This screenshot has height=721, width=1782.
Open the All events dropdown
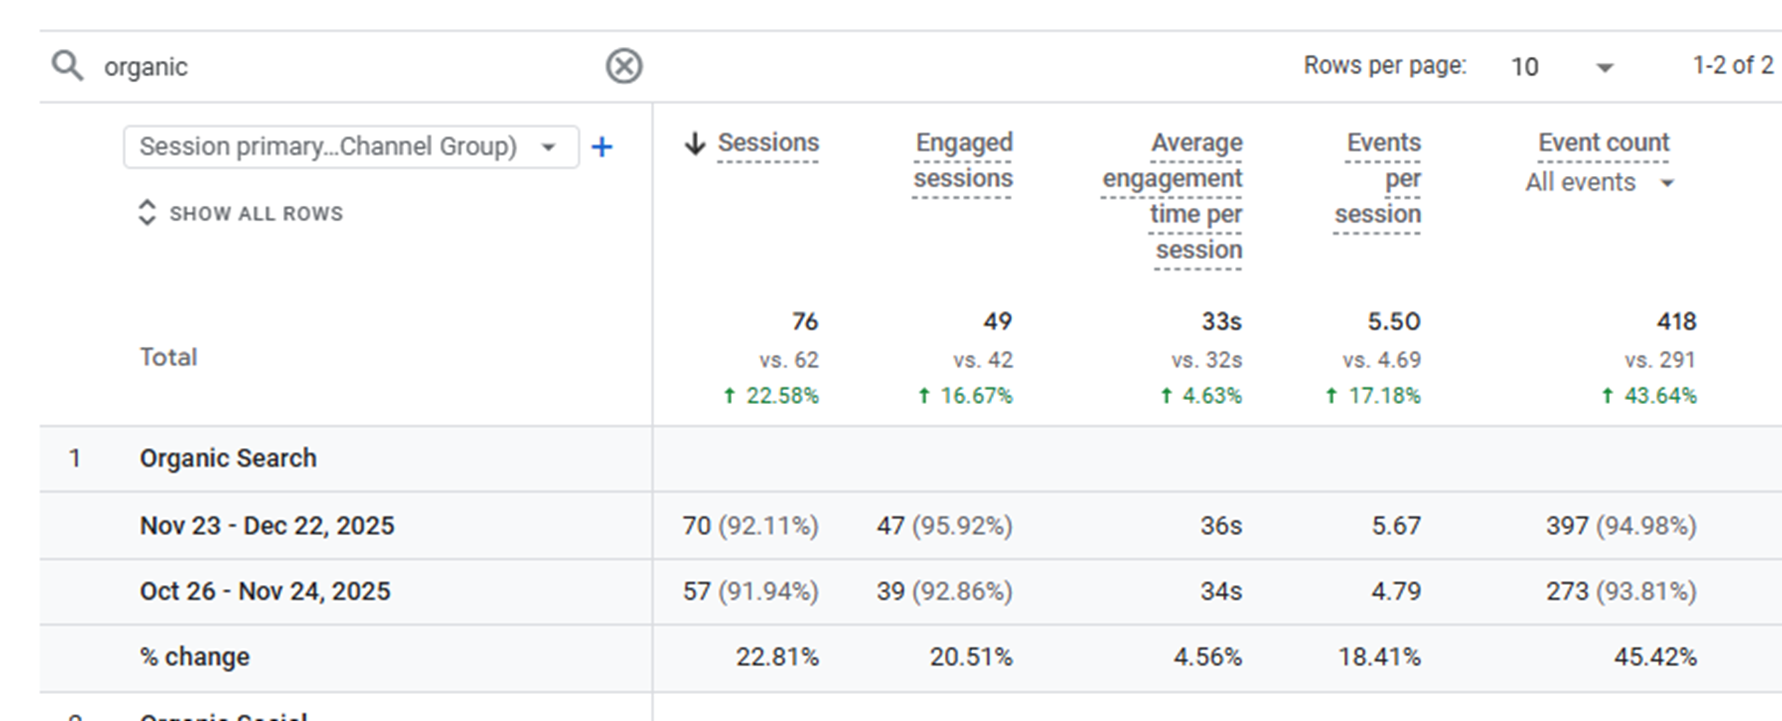1599,183
